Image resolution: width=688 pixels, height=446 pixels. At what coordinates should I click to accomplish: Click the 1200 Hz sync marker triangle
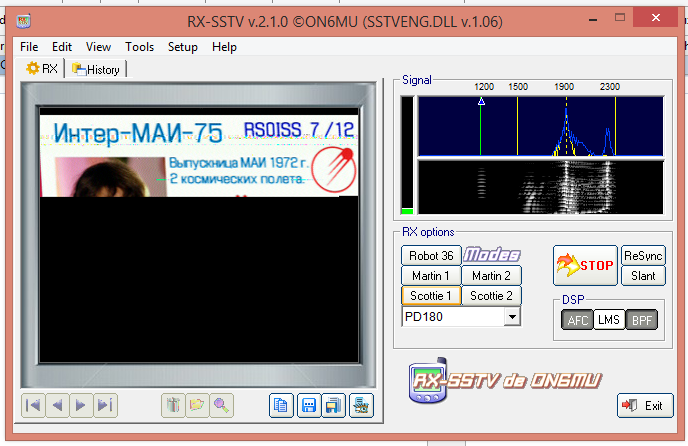481,101
